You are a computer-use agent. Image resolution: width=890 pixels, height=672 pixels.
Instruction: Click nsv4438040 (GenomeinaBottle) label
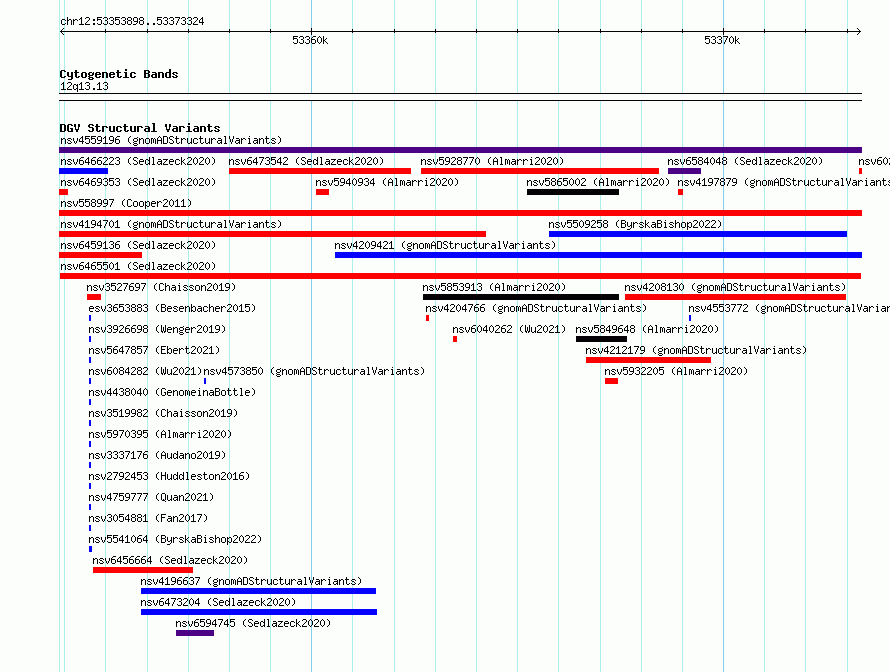click(x=172, y=392)
